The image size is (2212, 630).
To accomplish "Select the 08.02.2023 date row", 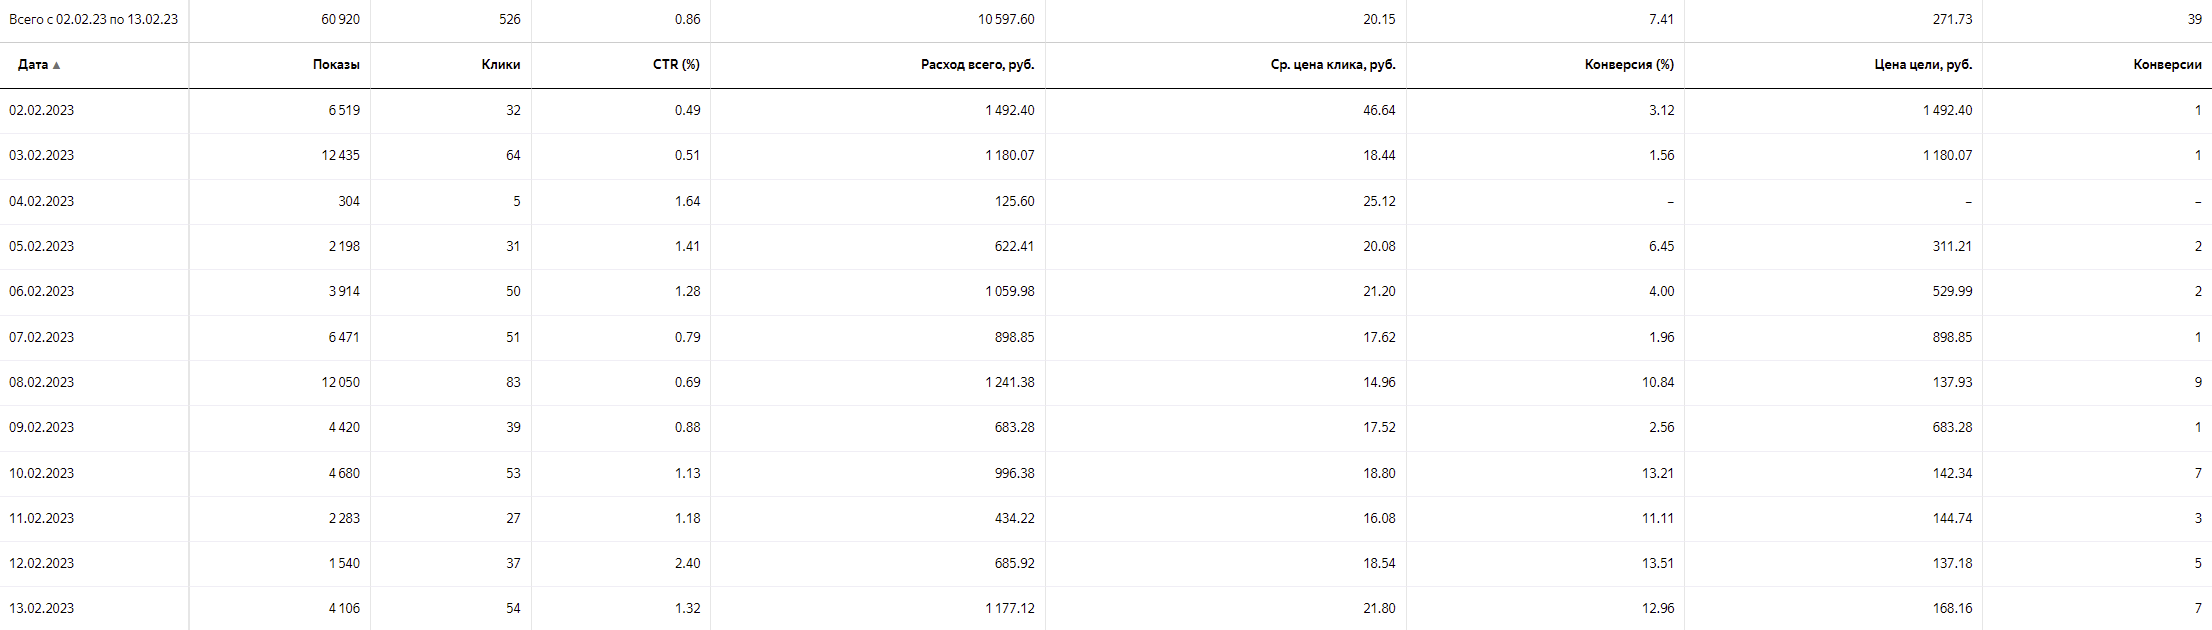I will [42, 383].
